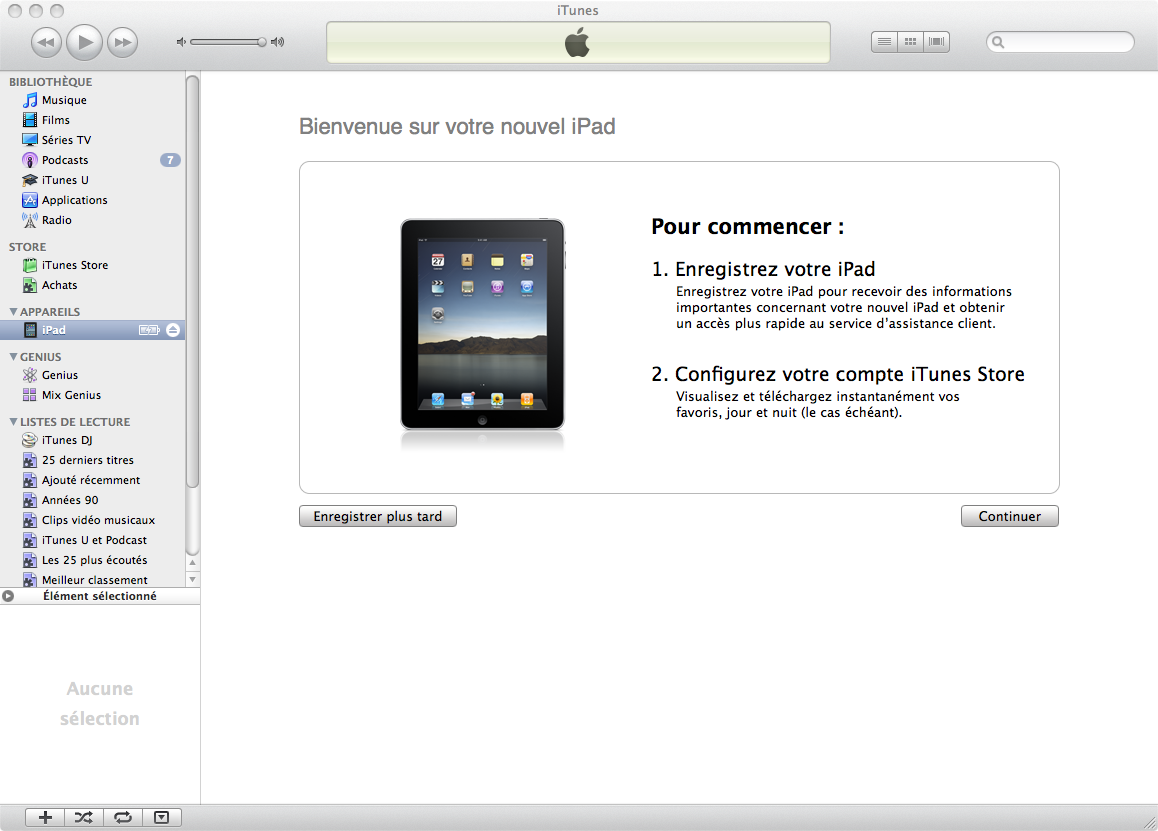The image size is (1158, 831).
Task: Click the sidebar scroll up arrow
Action: tap(193, 563)
